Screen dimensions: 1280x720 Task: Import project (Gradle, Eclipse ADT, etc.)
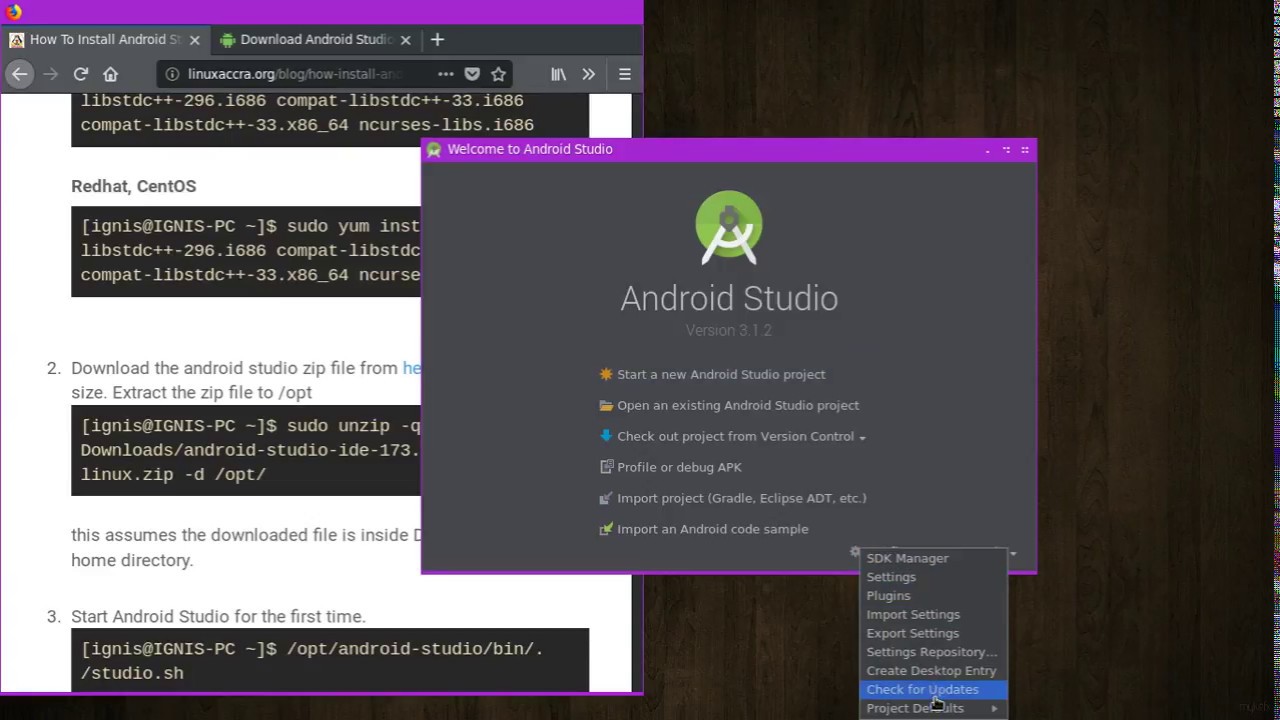pyautogui.click(x=741, y=498)
